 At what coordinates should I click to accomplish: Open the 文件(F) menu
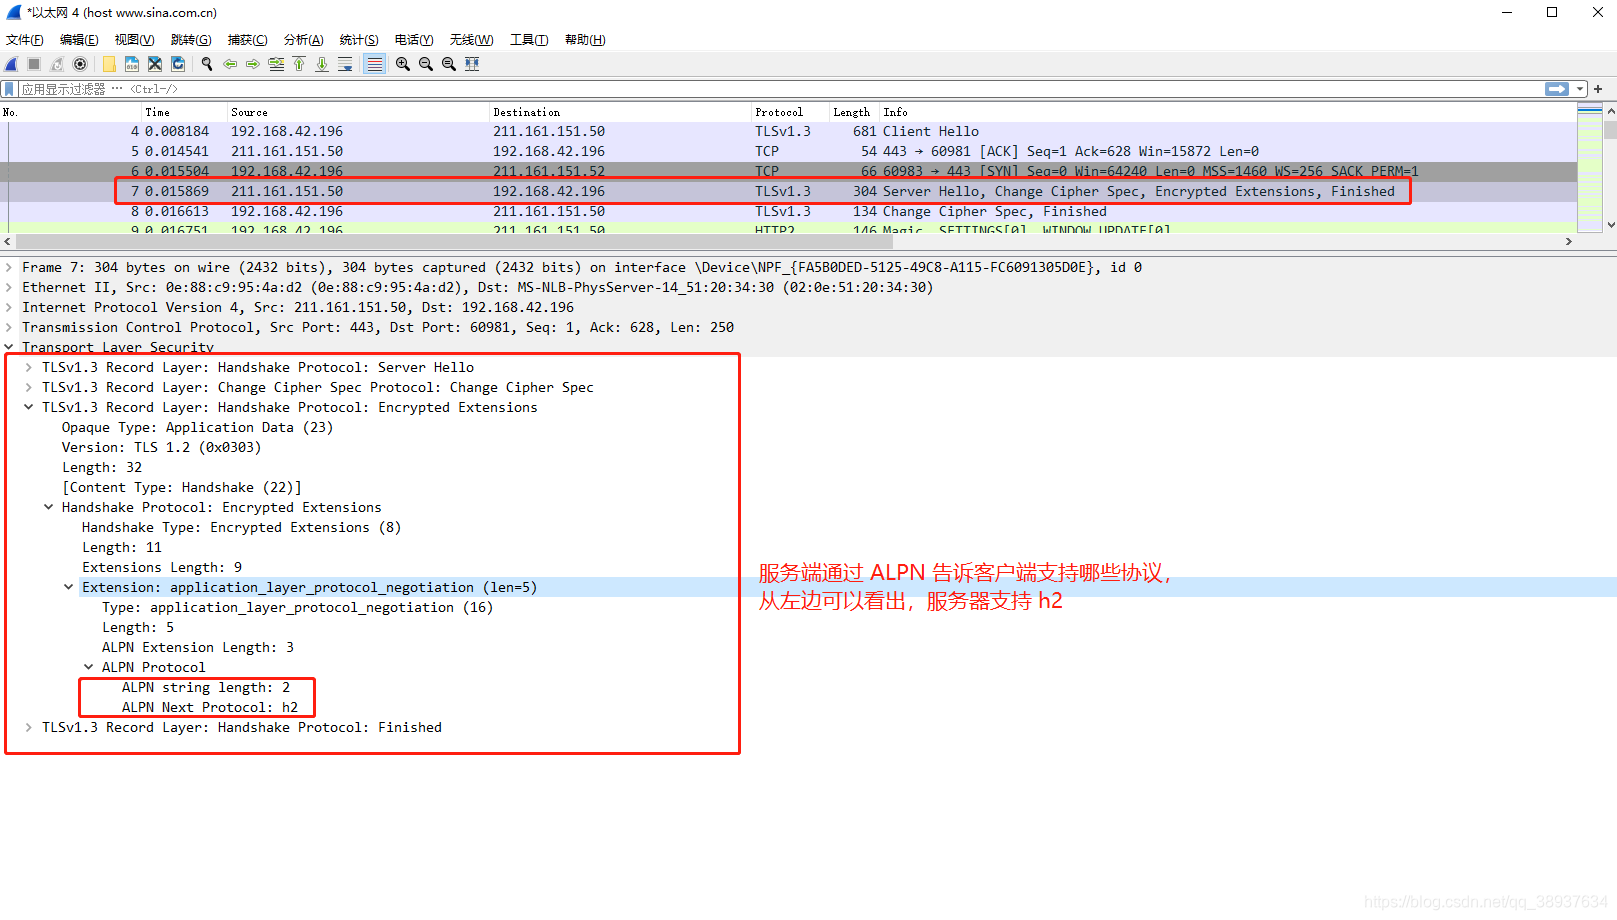click(25, 40)
